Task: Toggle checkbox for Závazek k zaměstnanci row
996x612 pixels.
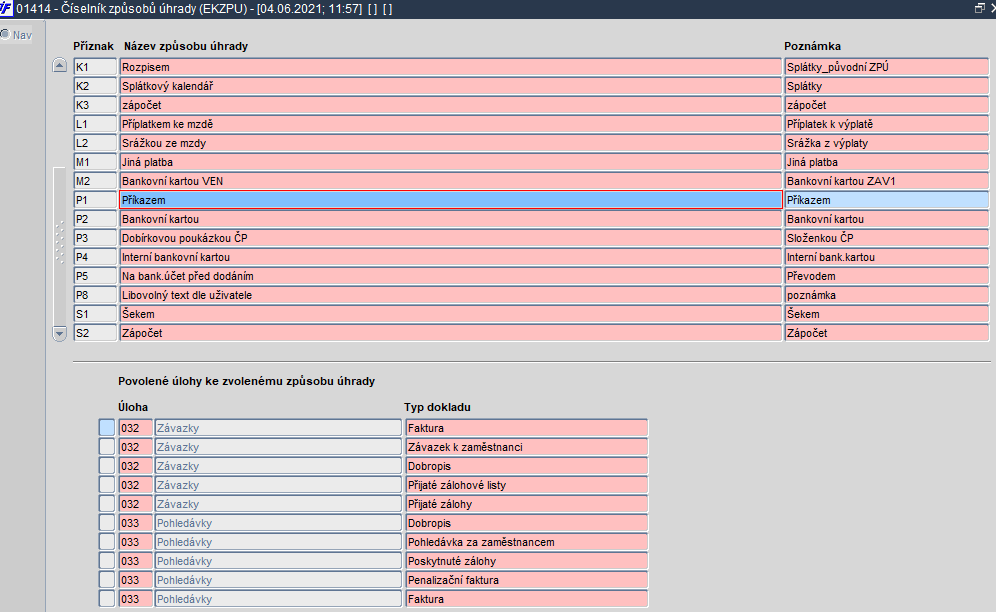Action: [x=107, y=447]
